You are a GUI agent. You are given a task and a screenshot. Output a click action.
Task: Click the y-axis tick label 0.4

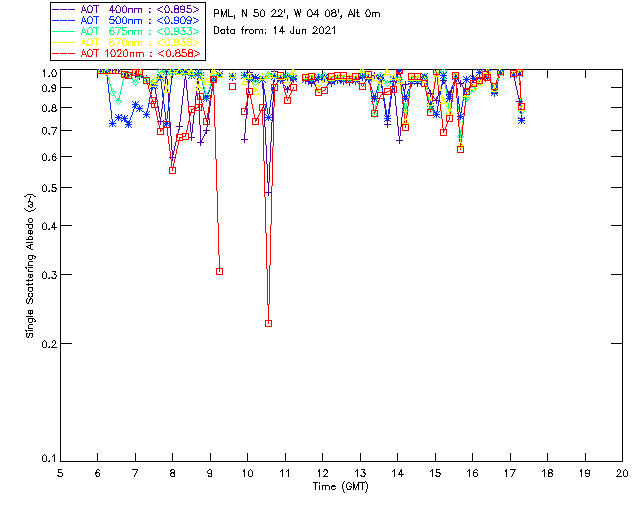[49, 226]
